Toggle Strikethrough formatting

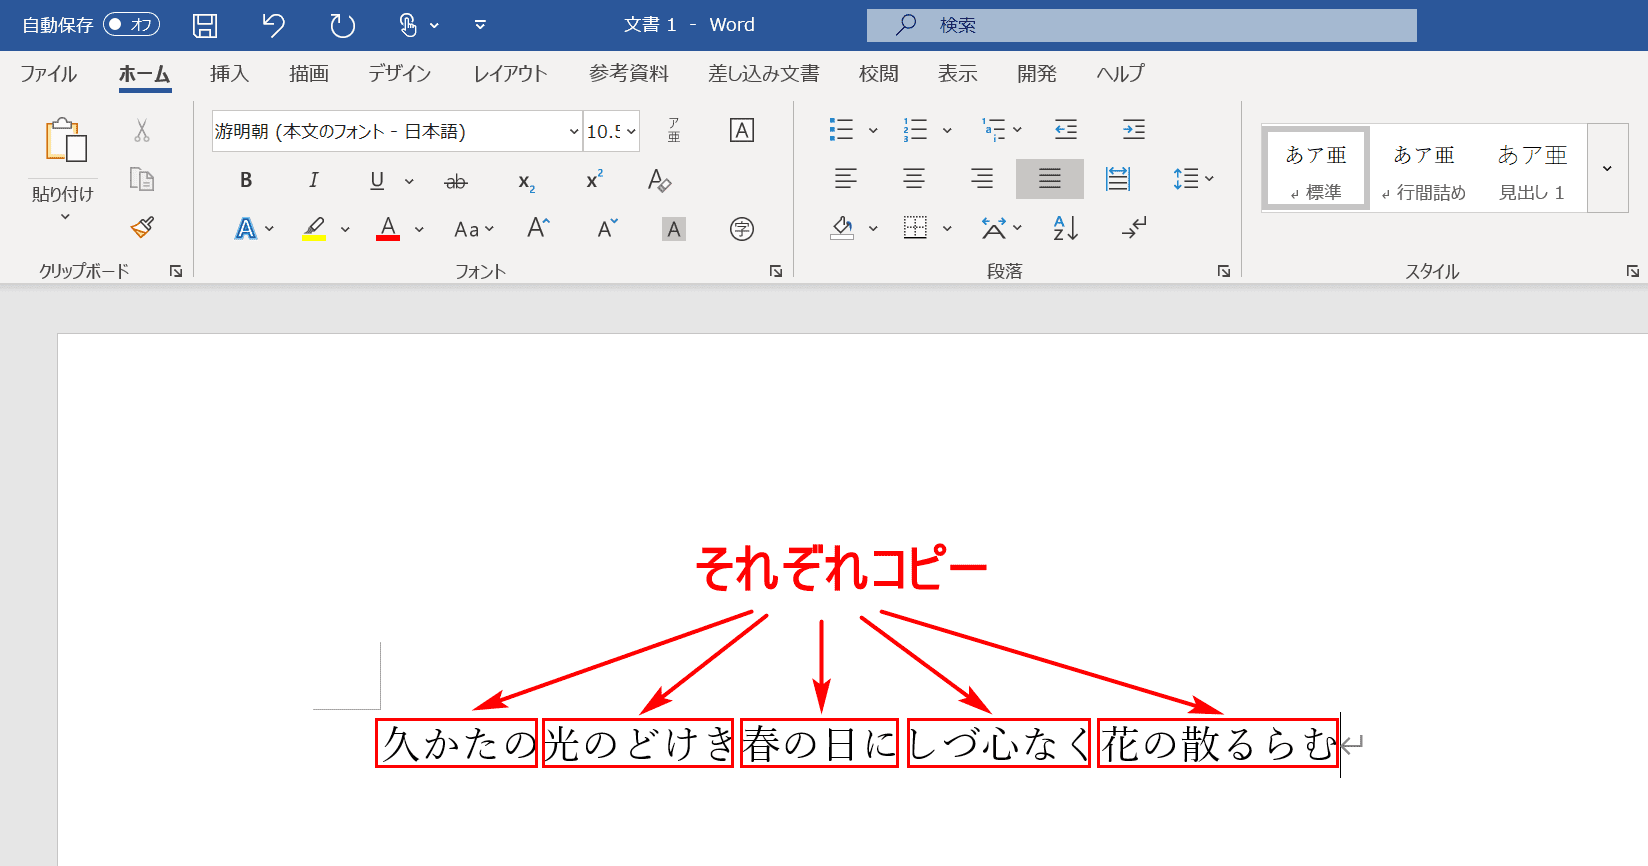point(456,181)
